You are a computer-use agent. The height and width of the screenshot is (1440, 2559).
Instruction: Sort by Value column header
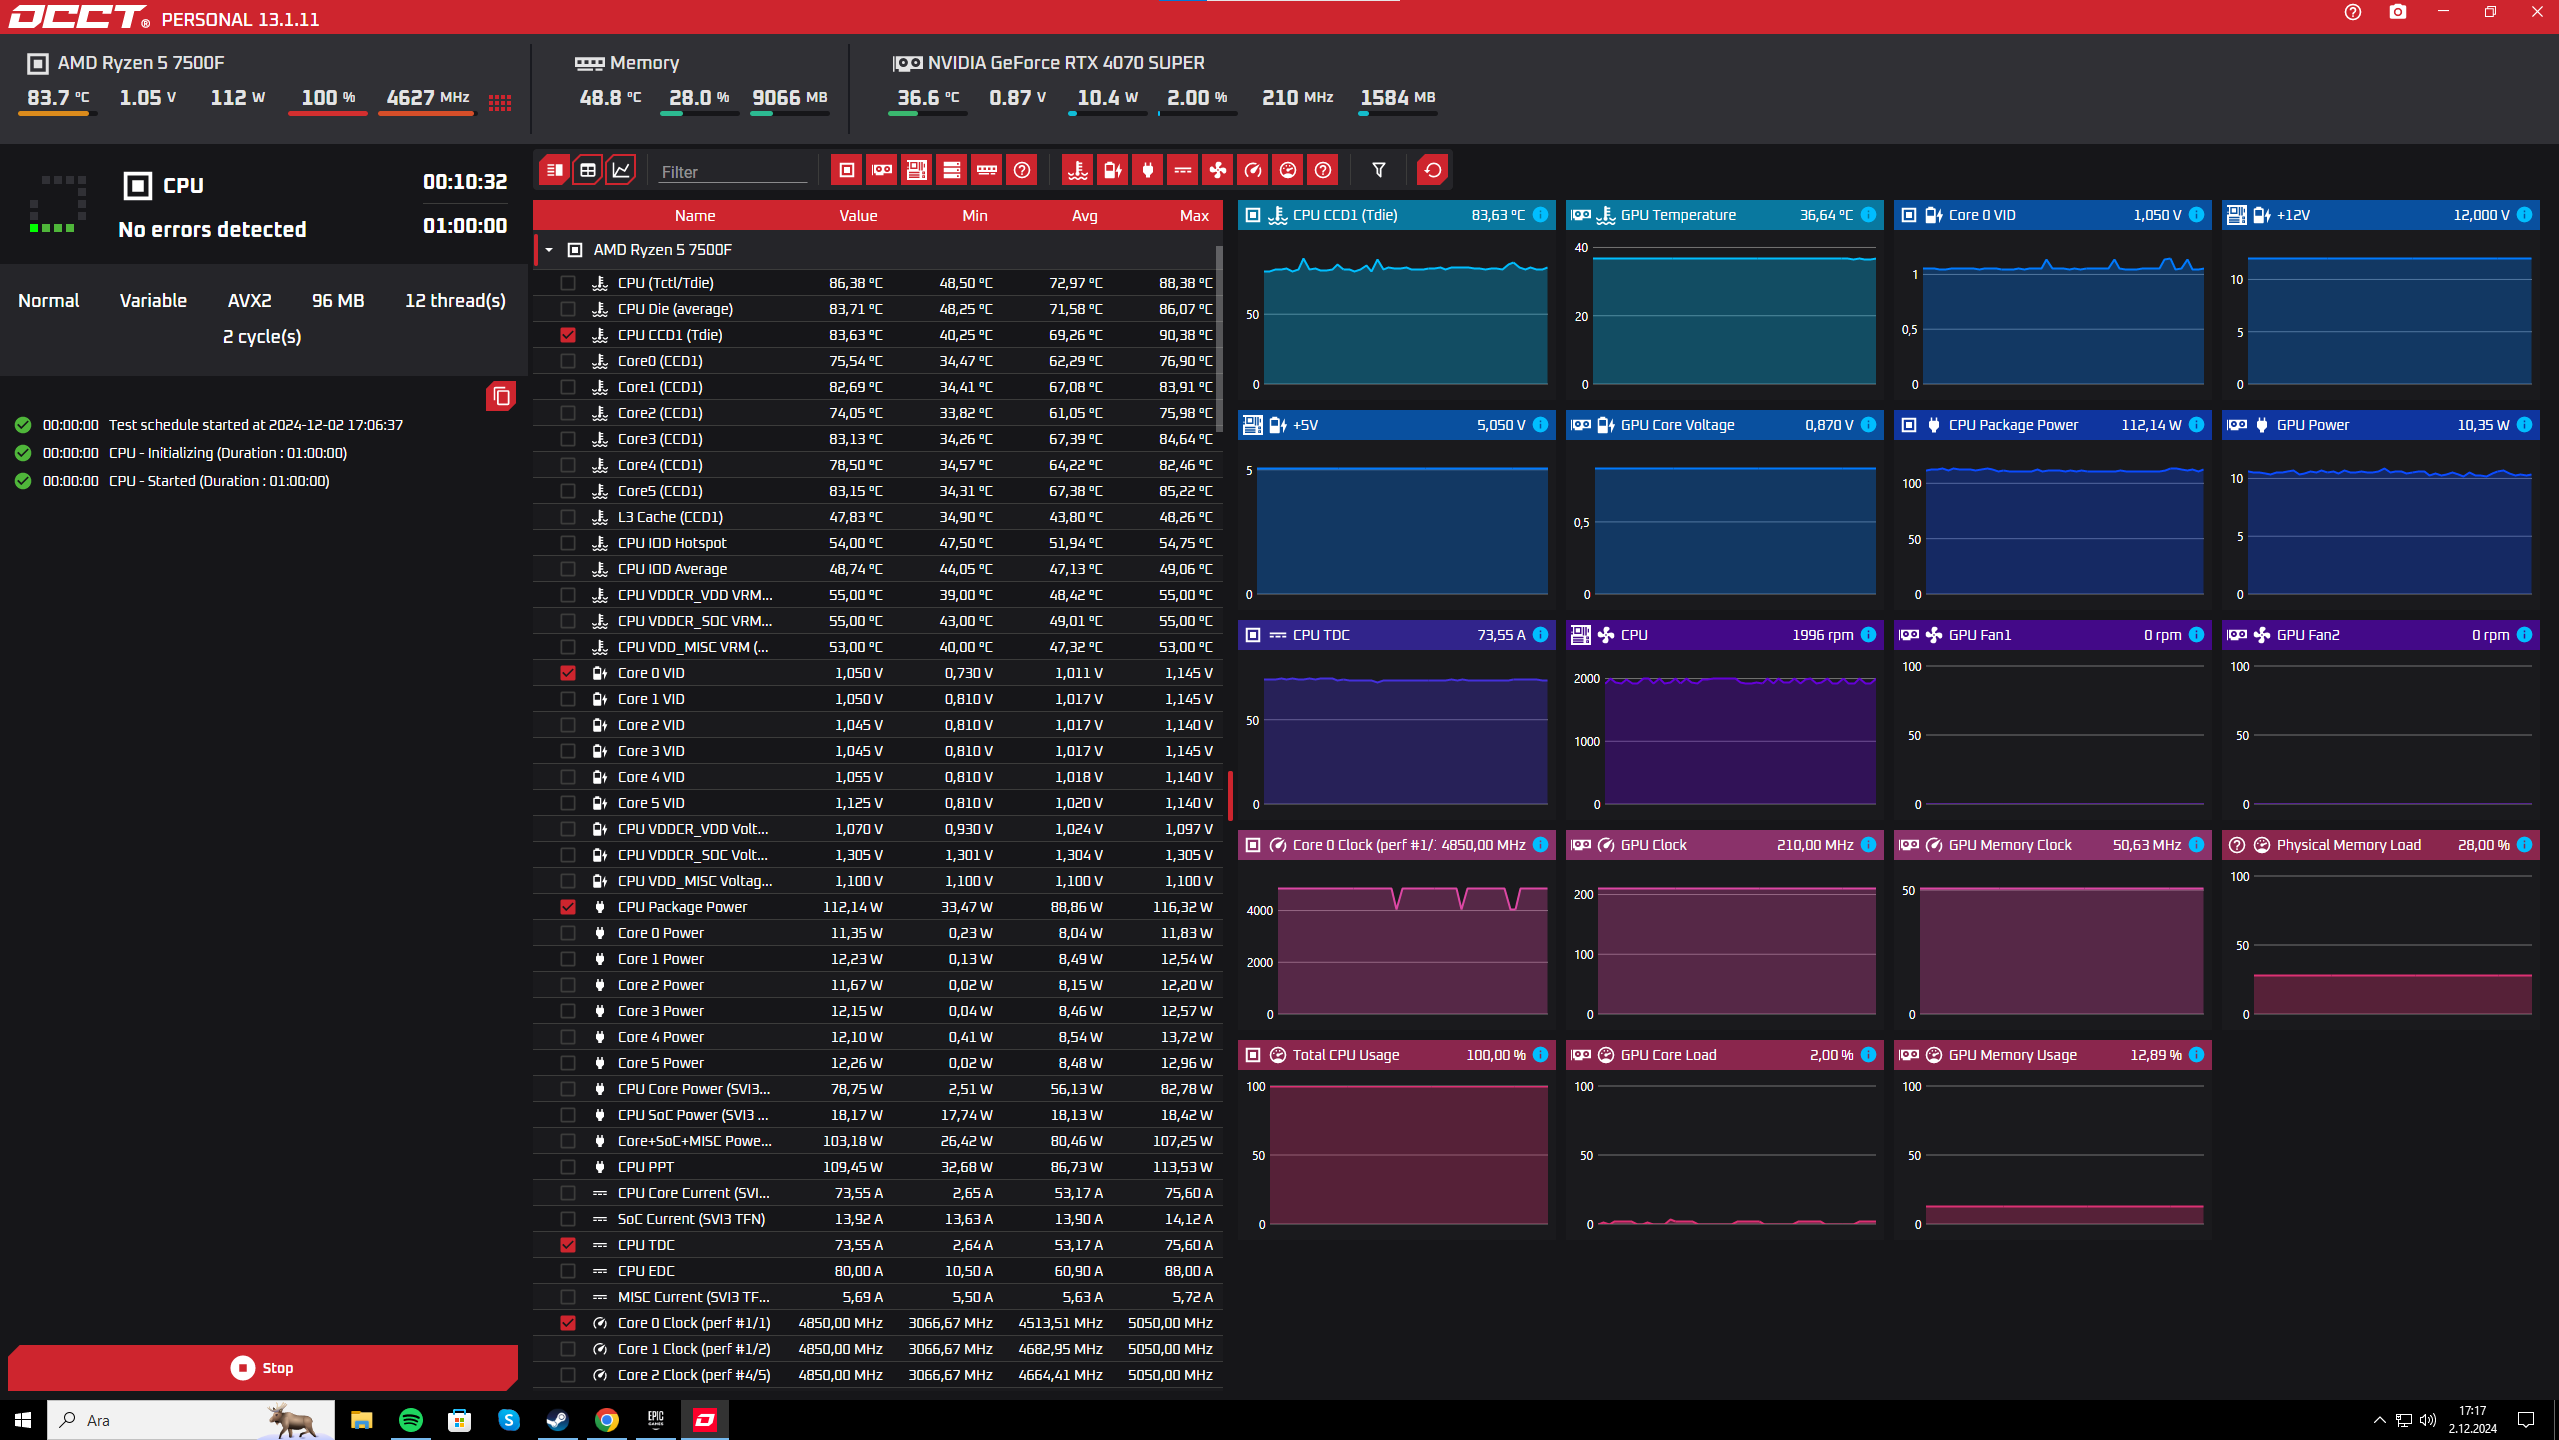[x=858, y=216]
